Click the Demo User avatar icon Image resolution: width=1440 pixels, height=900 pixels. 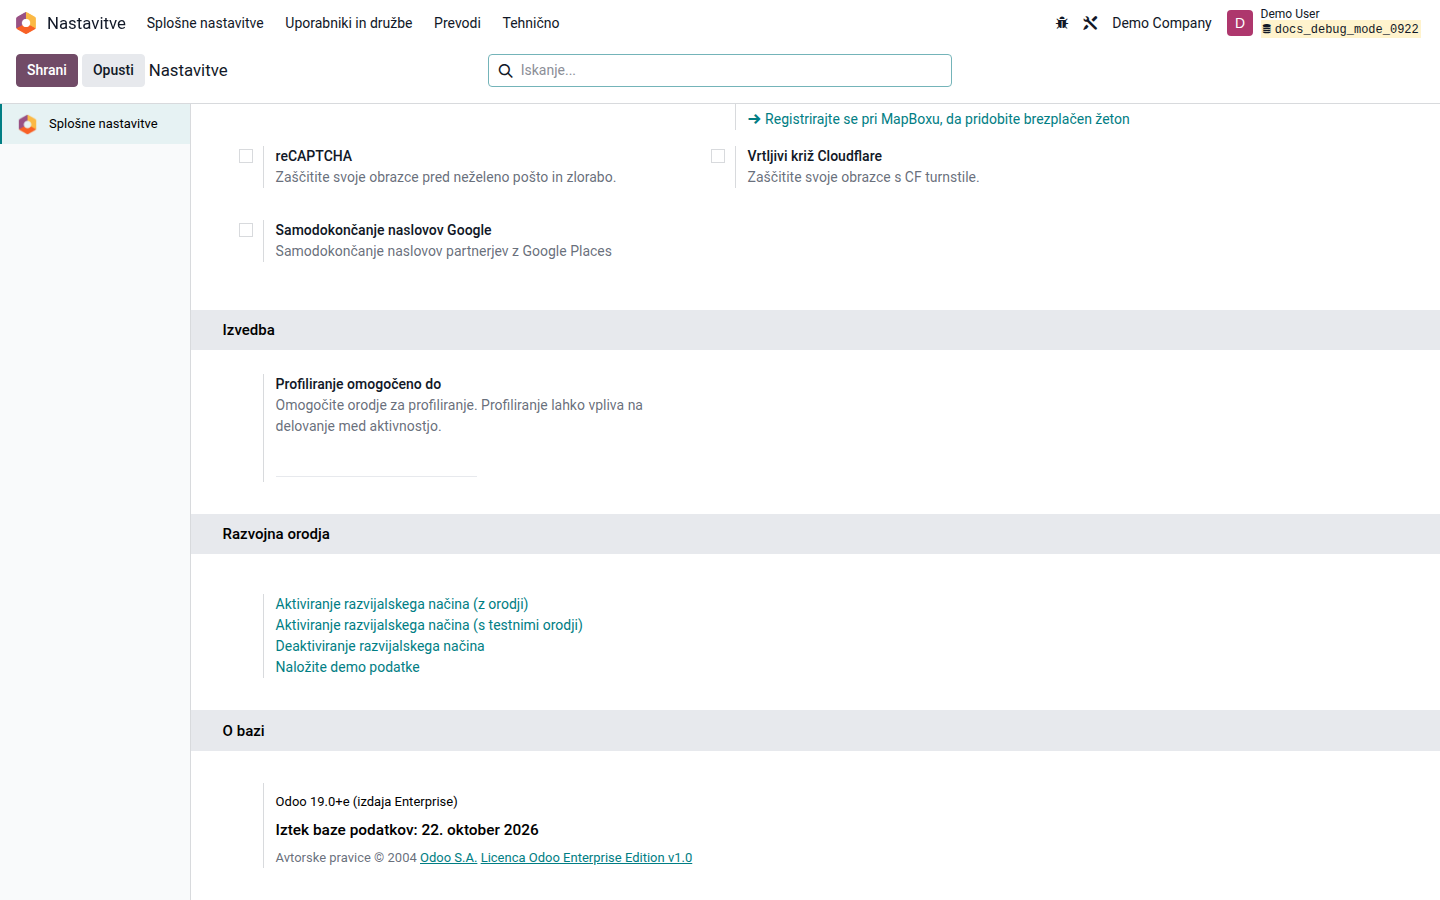1240,23
